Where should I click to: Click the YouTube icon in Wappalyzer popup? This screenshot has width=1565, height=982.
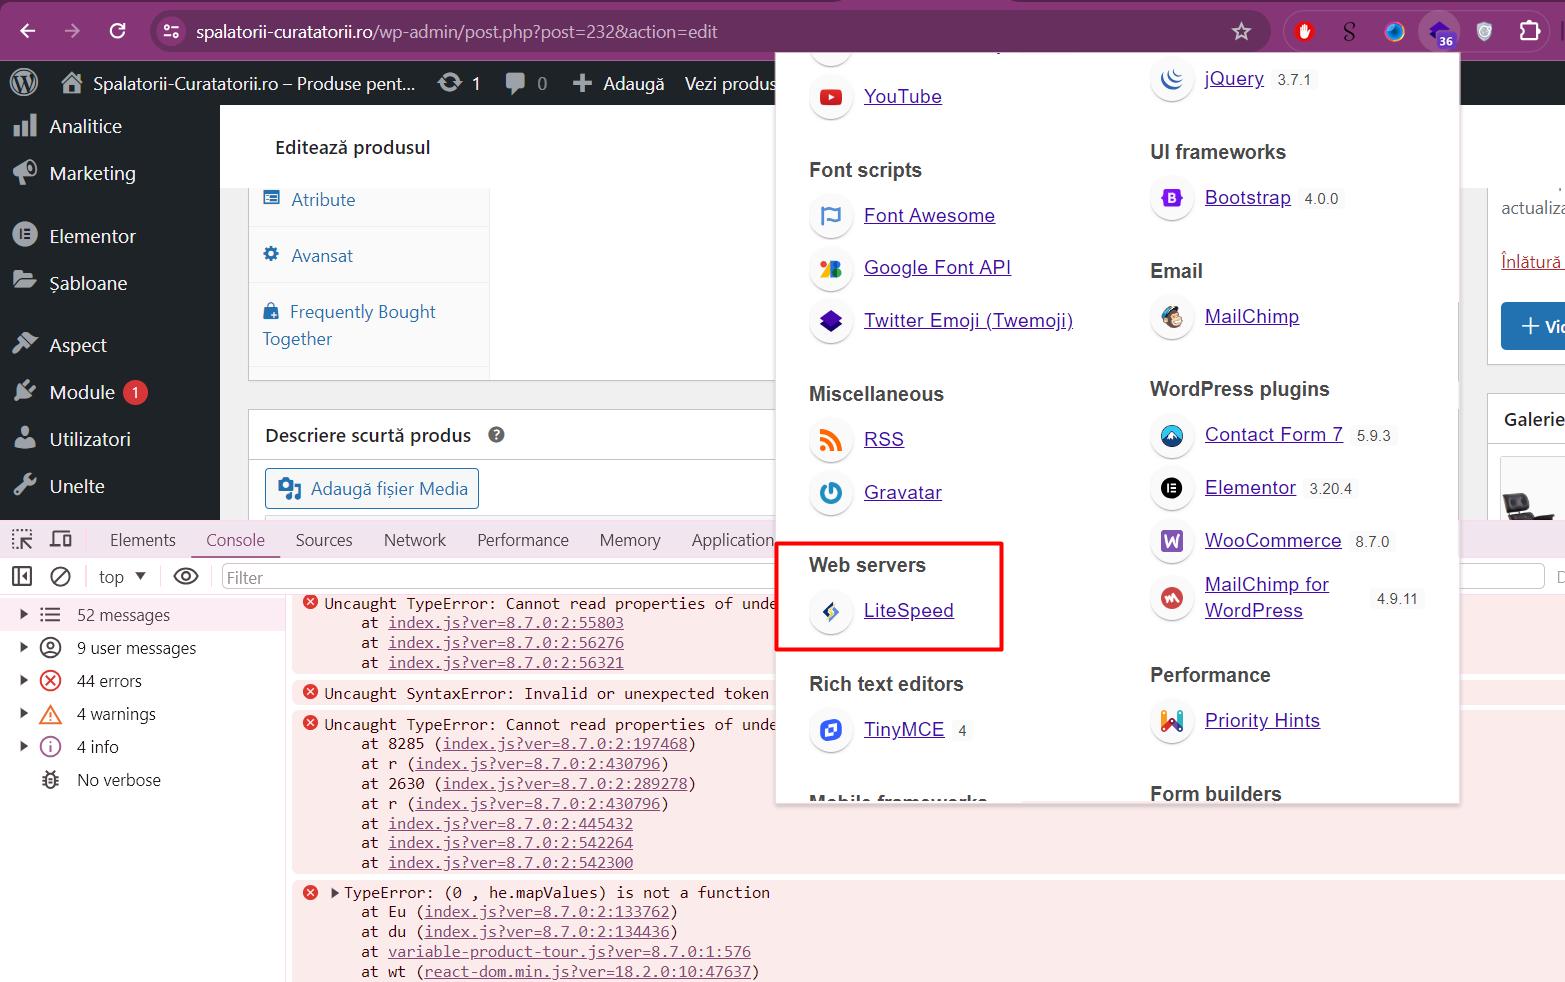[831, 97]
